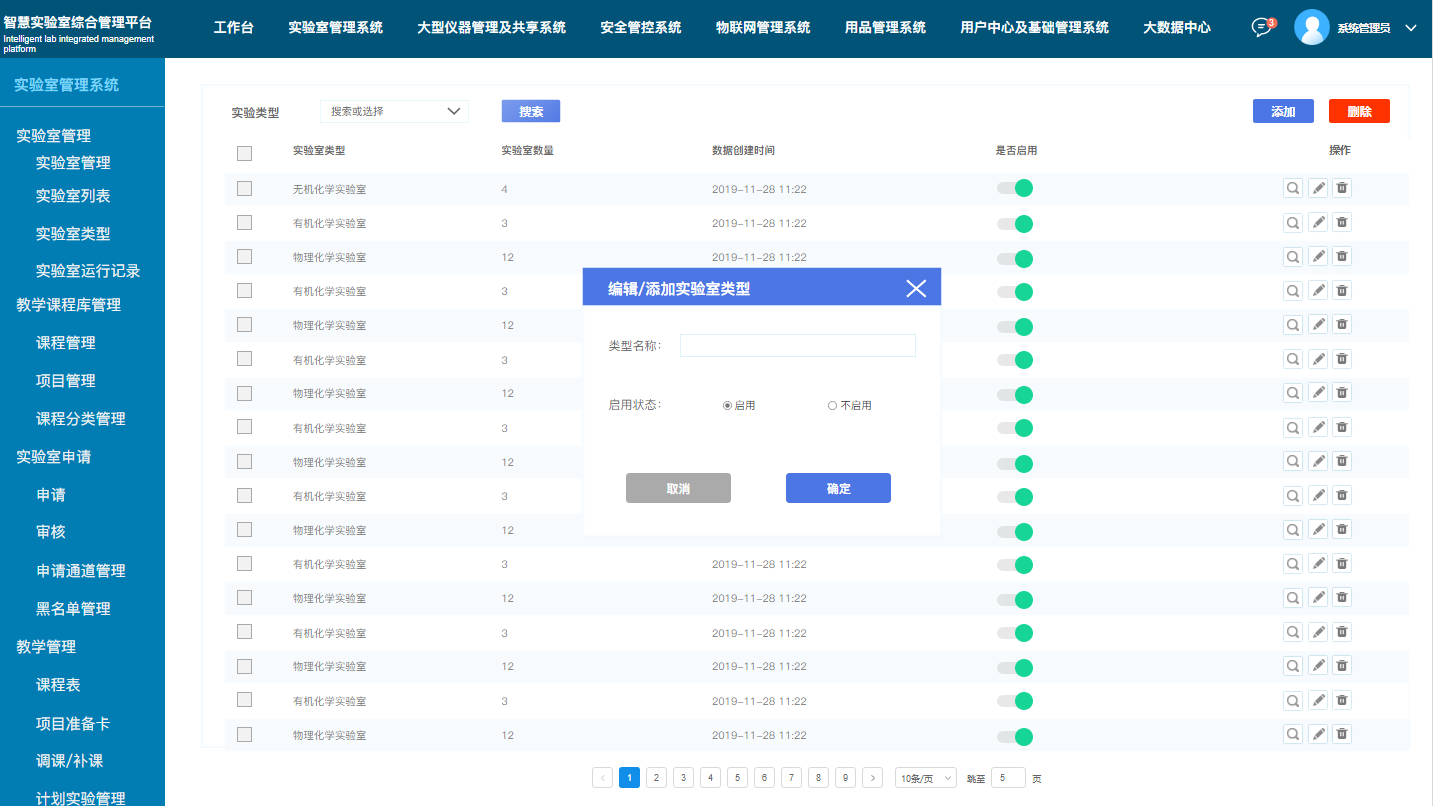Open 黑名单管理 in the sidebar
Viewport: 1433px width, 806px height.
tap(73, 609)
